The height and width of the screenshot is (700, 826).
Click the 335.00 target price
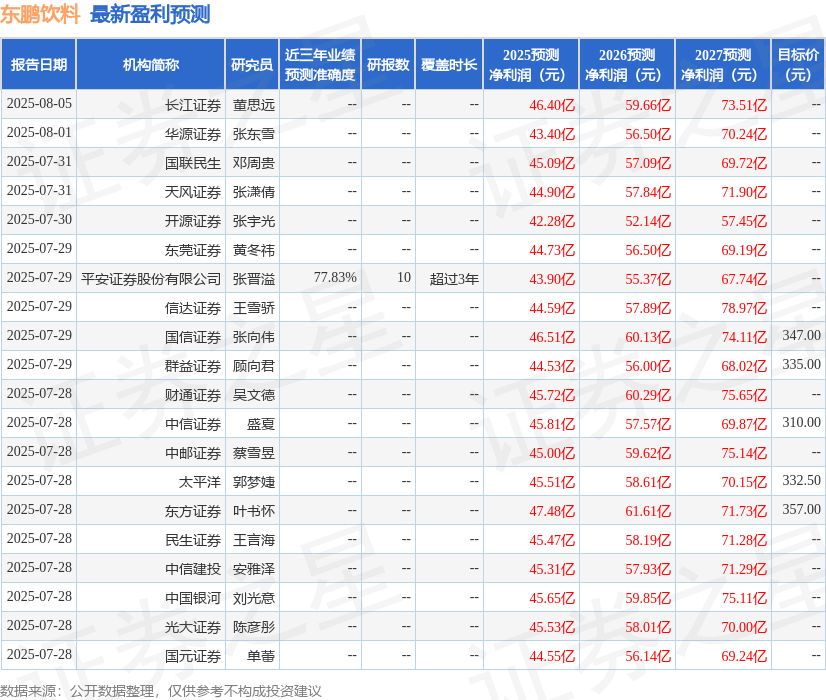pyautogui.click(x=801, y=364)
